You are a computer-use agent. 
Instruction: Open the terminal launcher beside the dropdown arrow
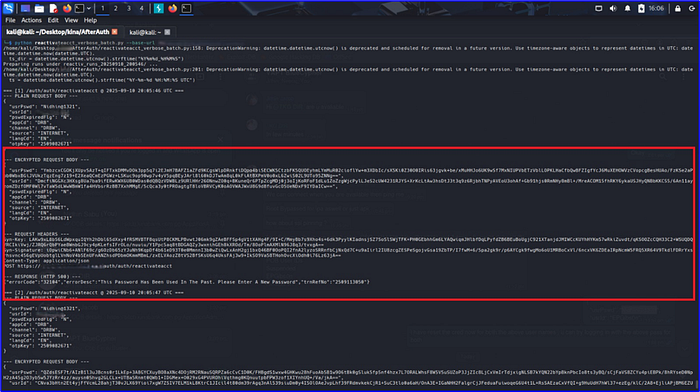coord(79,8)
